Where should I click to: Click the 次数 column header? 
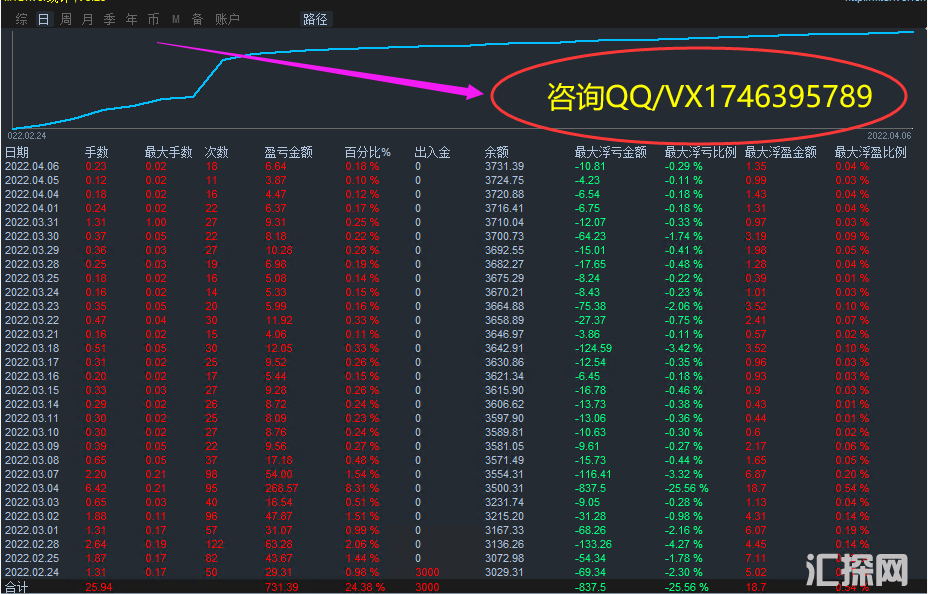pos(217,153)
